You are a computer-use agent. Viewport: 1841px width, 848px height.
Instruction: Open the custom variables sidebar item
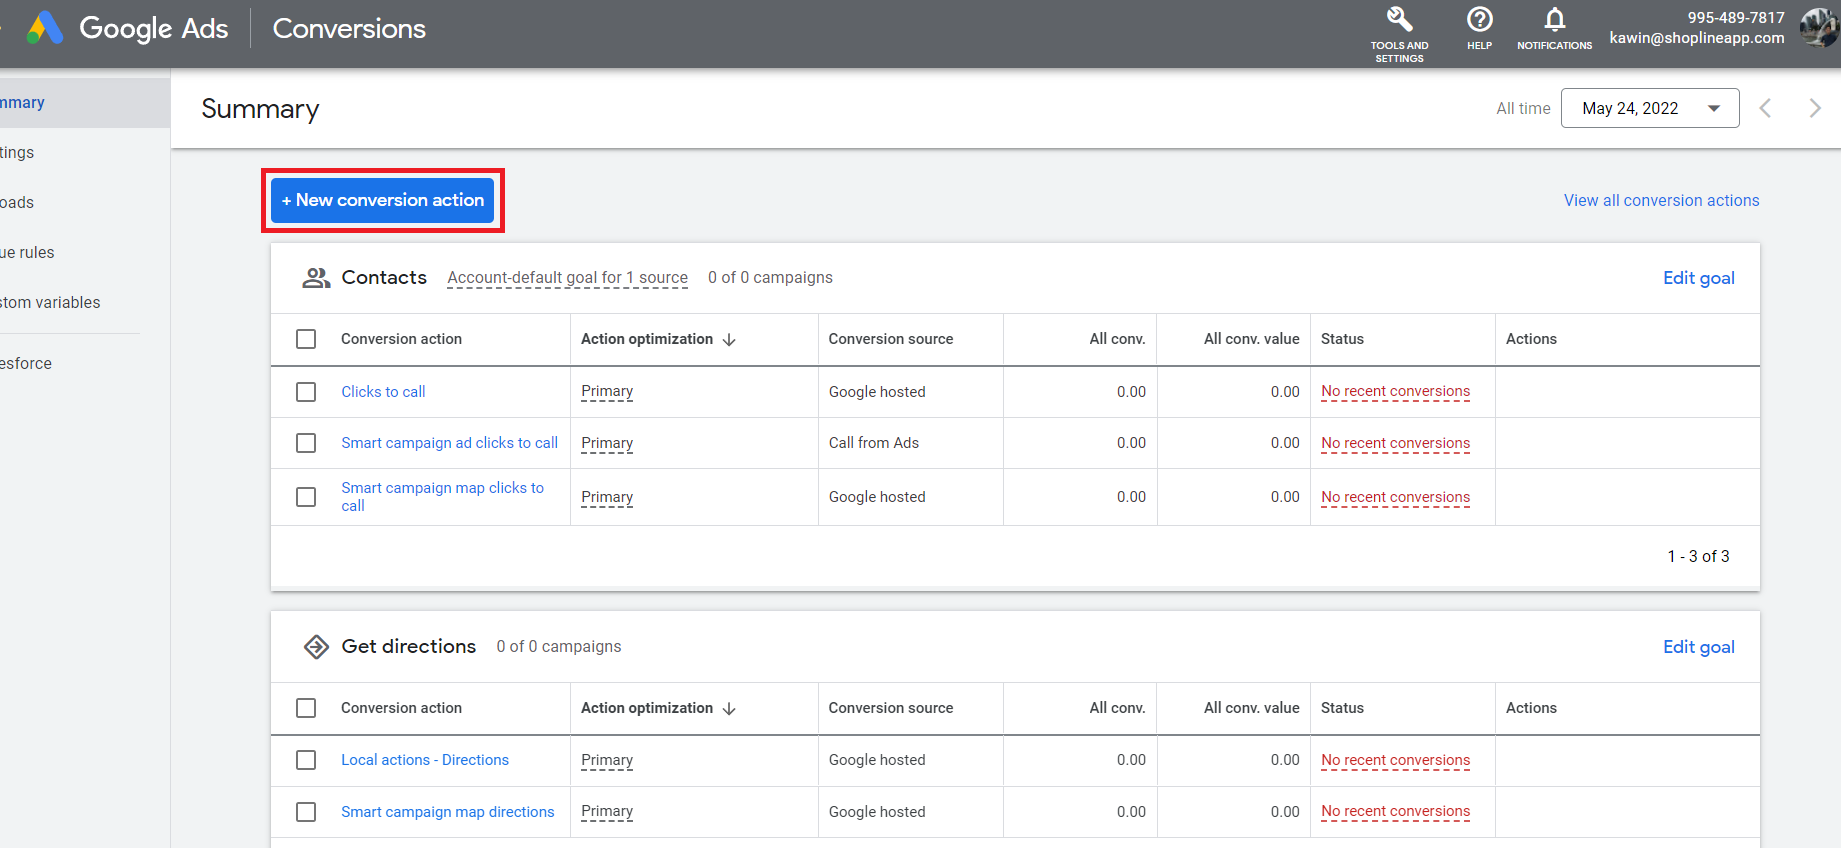(50, 302)
